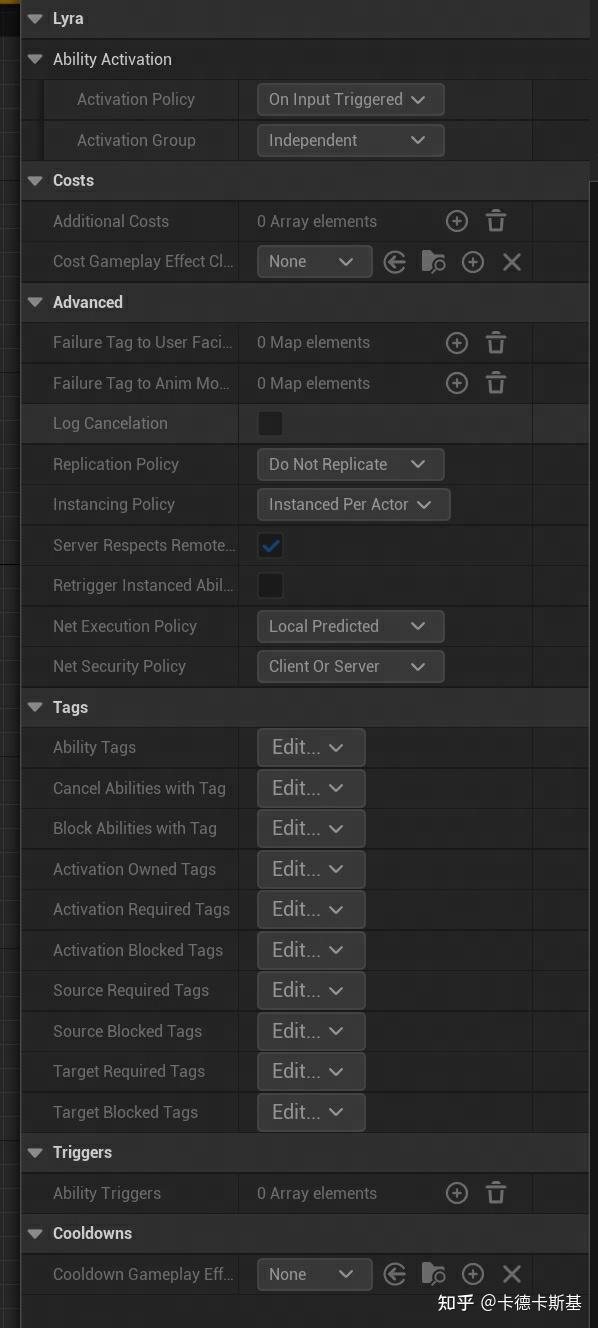Use selected asset for Cooldown Gameplay Effect
Viewport: 598px width, 1328px height.
tap(395, 1274)
